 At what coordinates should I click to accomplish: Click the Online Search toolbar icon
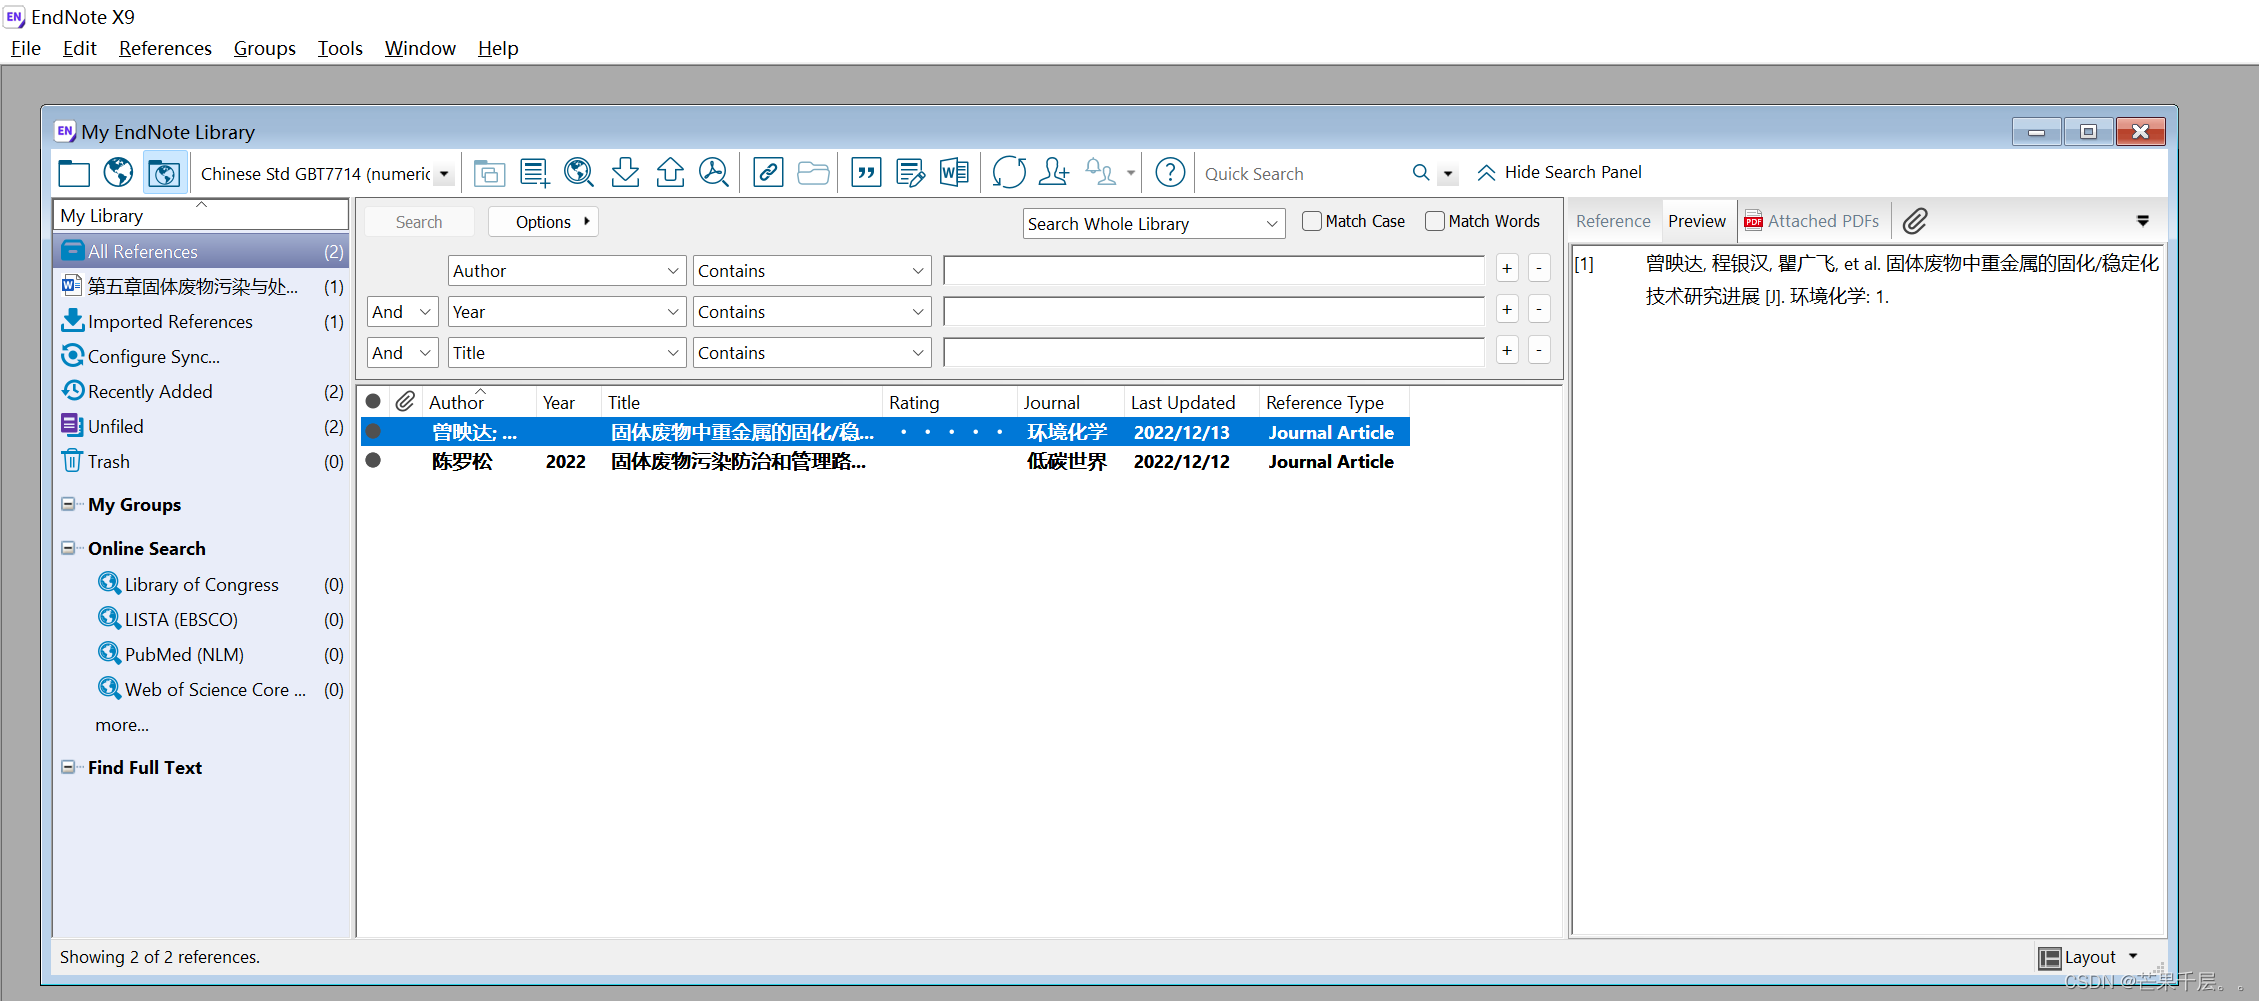pos(579,173)
